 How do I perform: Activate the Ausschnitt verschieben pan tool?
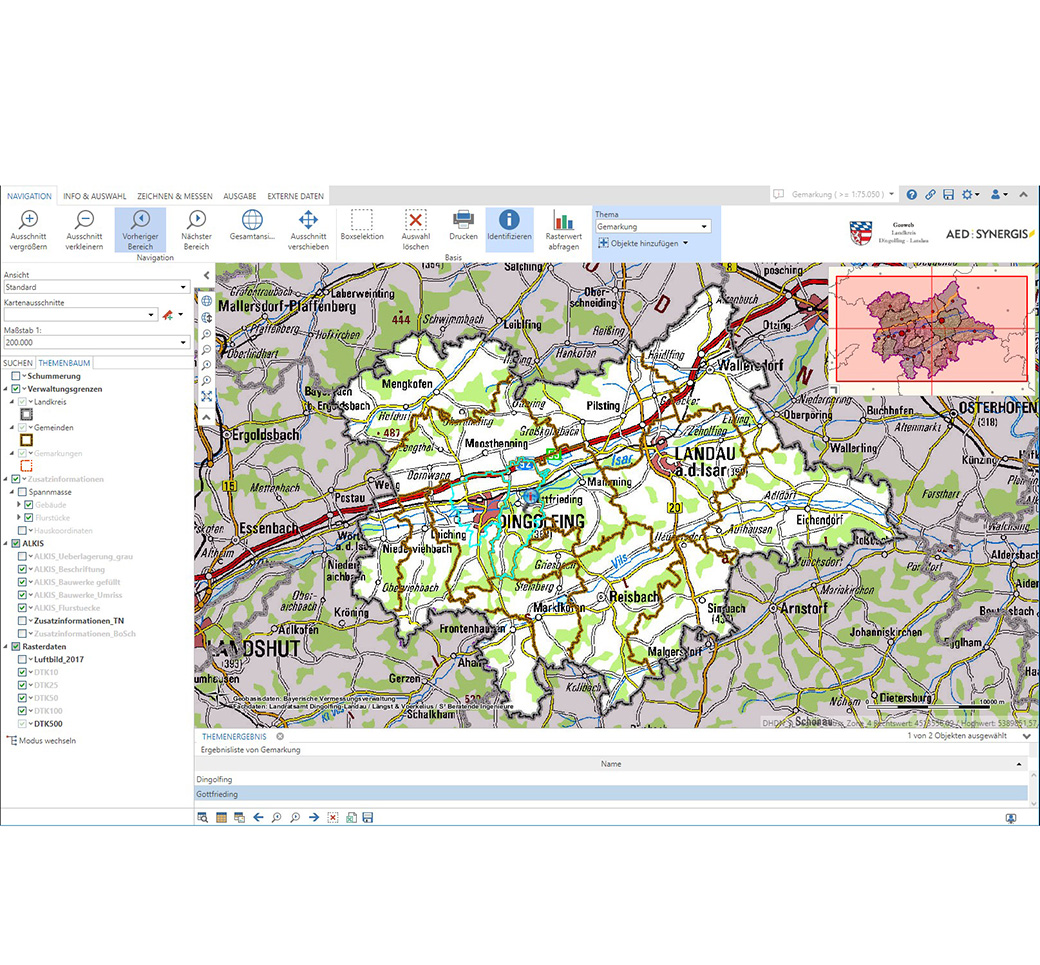(308, 229)
